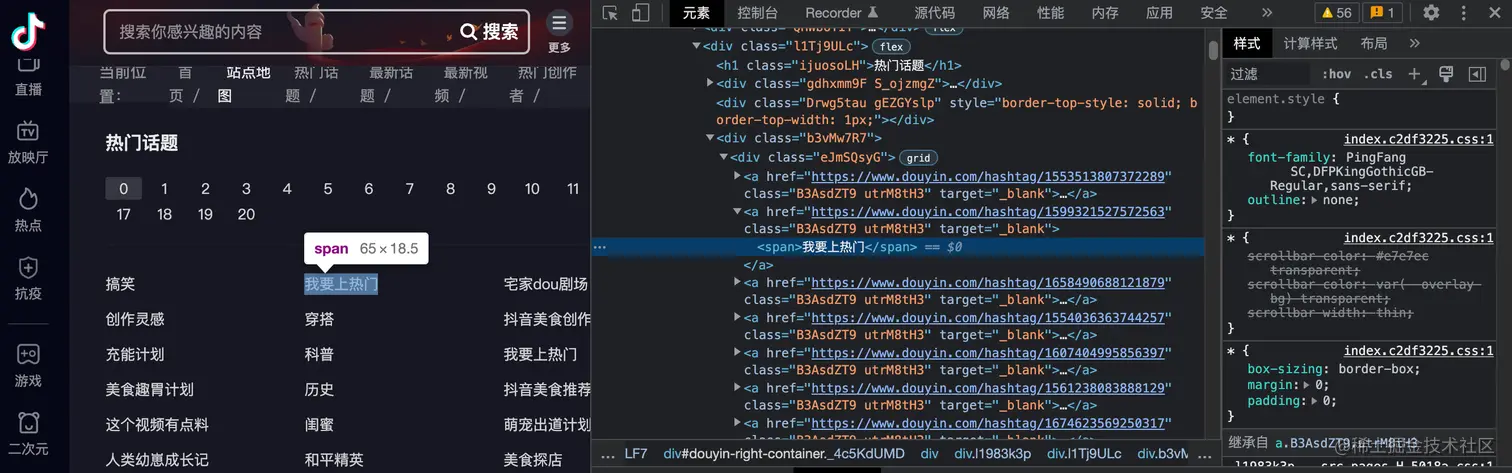
Task: Switch to the 安全 Security tab
Action: point(1214,12)
